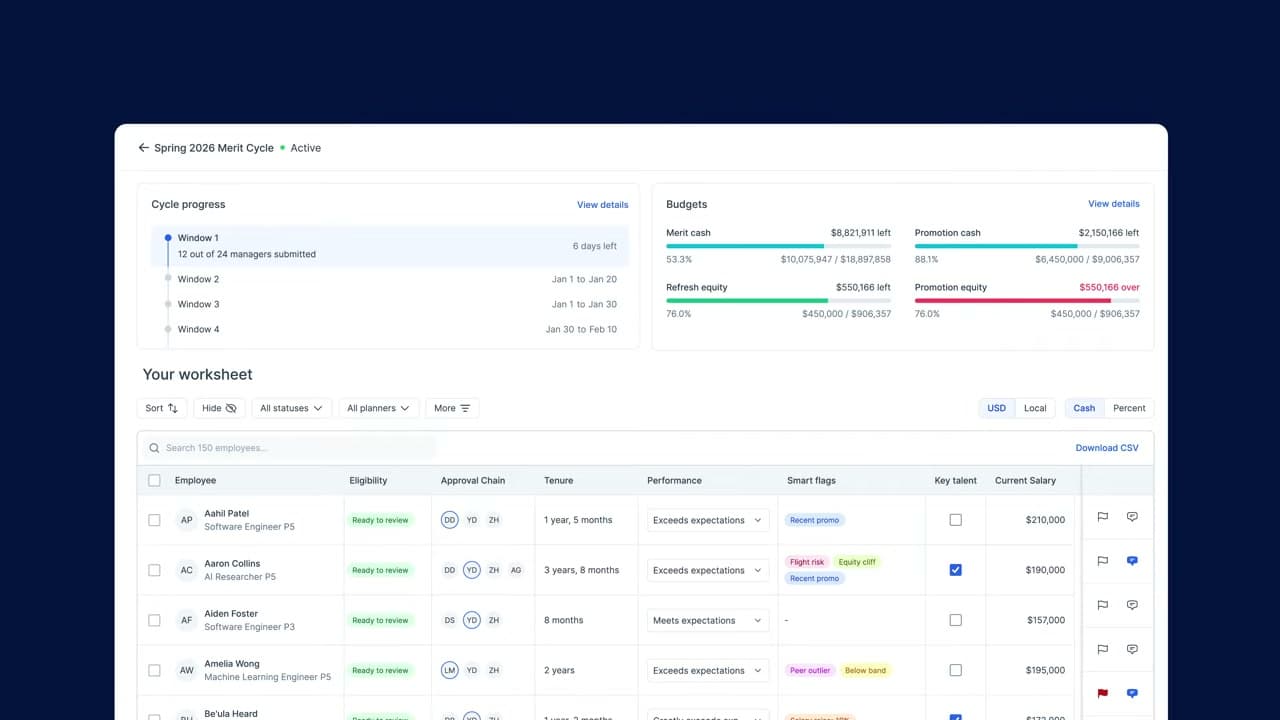Open View details for Budgets
This screenshot has height=720, width=1280.
pyautogui.click(x=1114, y=204)
